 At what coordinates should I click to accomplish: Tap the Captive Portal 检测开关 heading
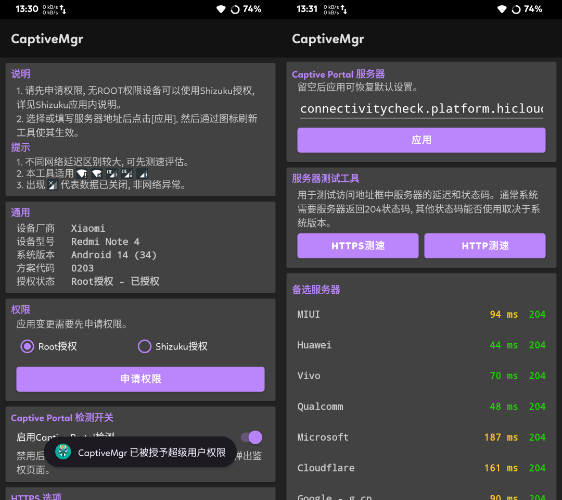[62, 418]
